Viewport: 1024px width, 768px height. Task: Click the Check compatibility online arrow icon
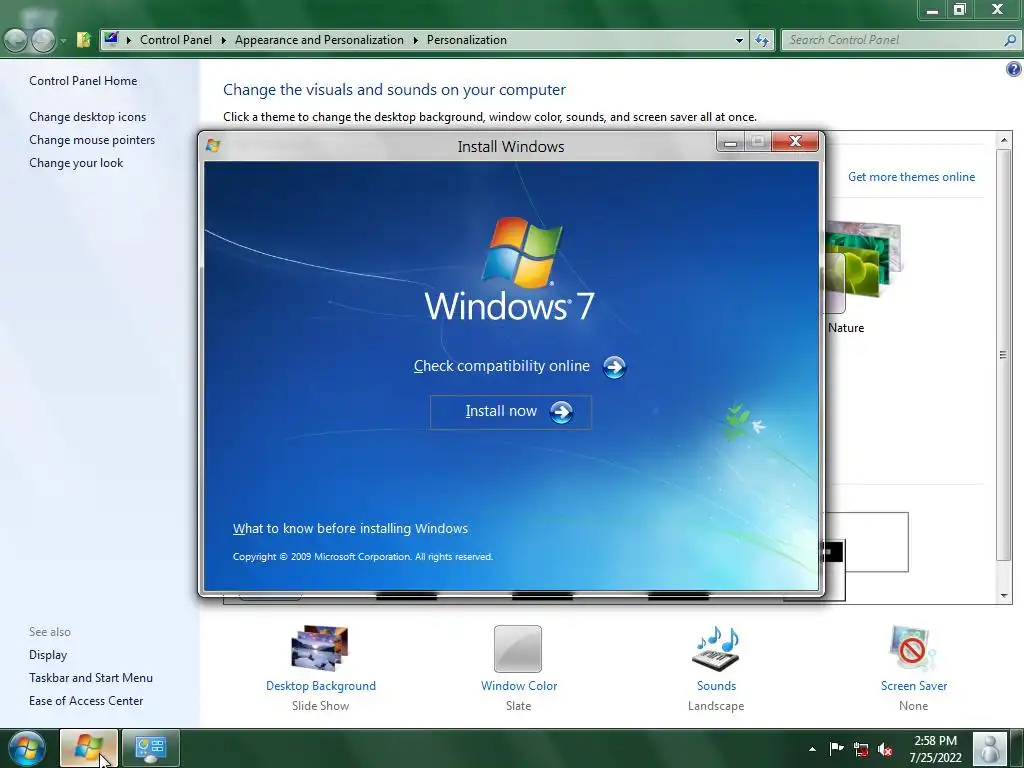point(614,367)
